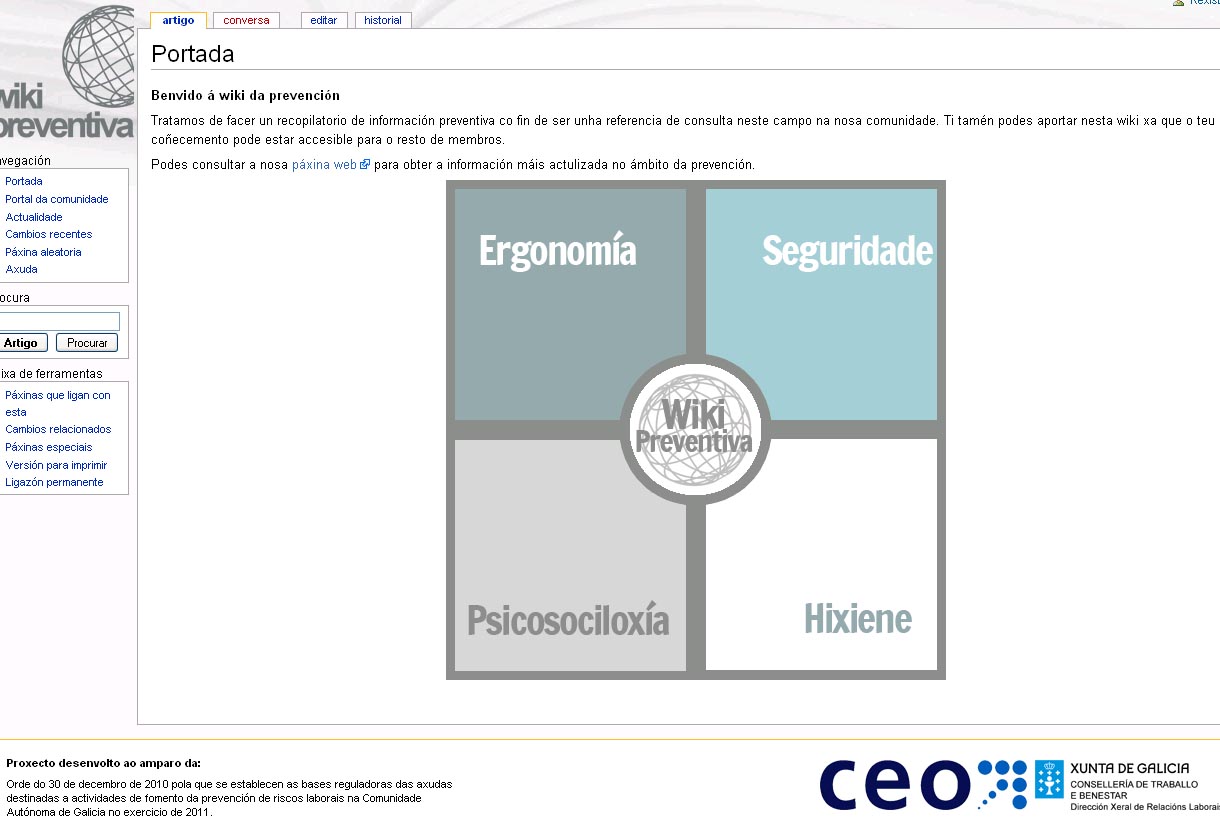Open Páxinas que ligan con esta

58,403
